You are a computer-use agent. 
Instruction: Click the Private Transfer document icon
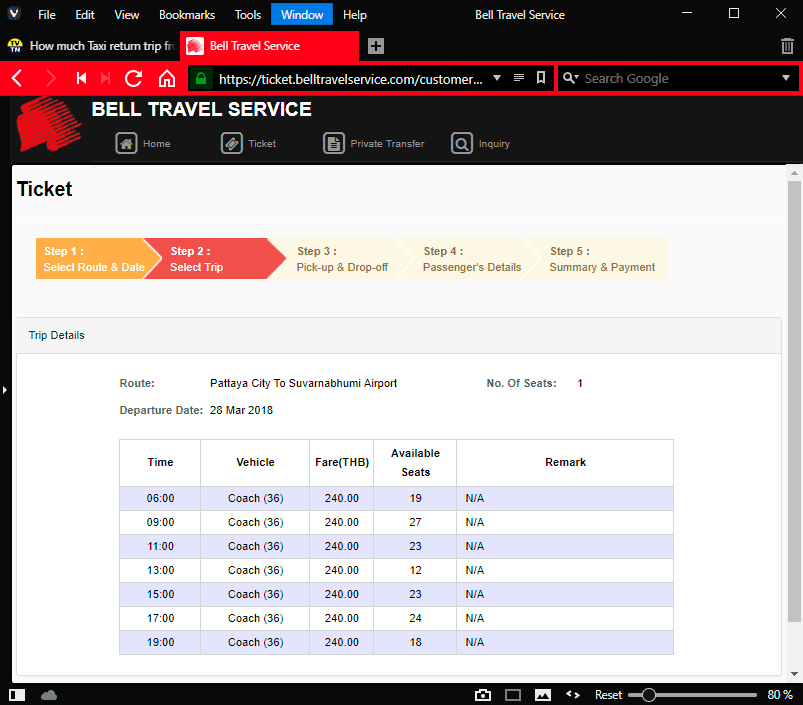tap(334, 143)
